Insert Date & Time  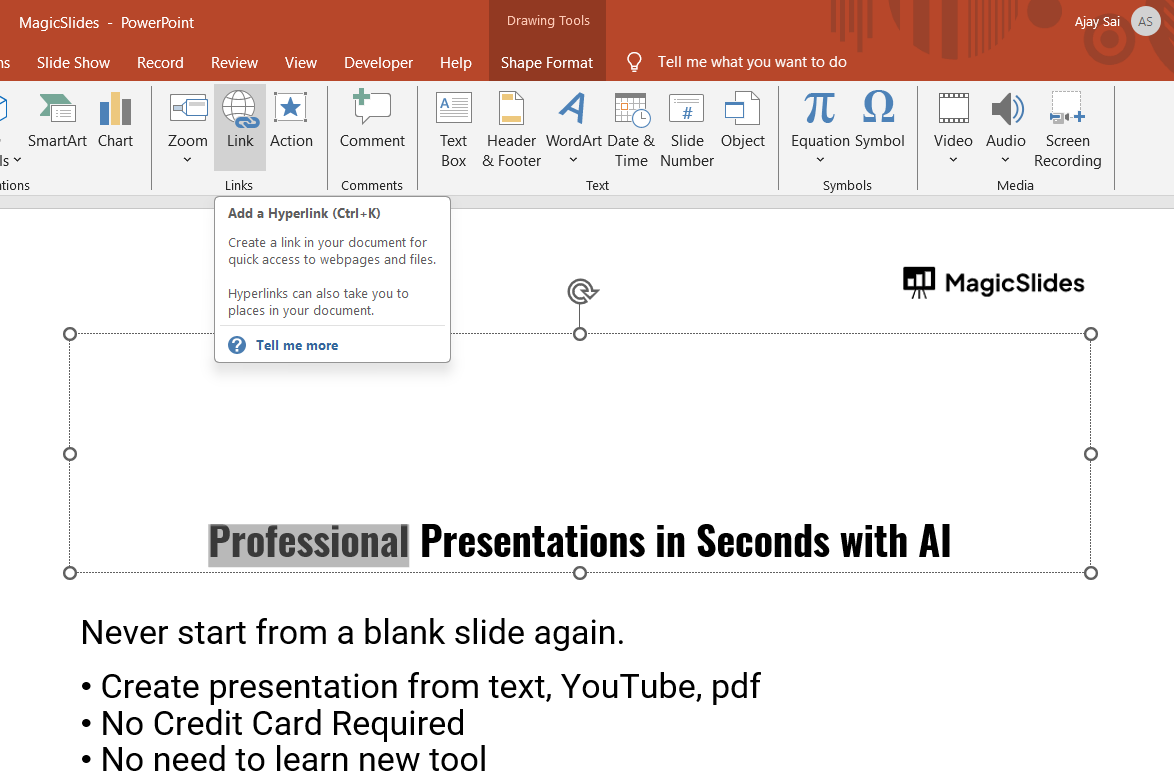631,130
